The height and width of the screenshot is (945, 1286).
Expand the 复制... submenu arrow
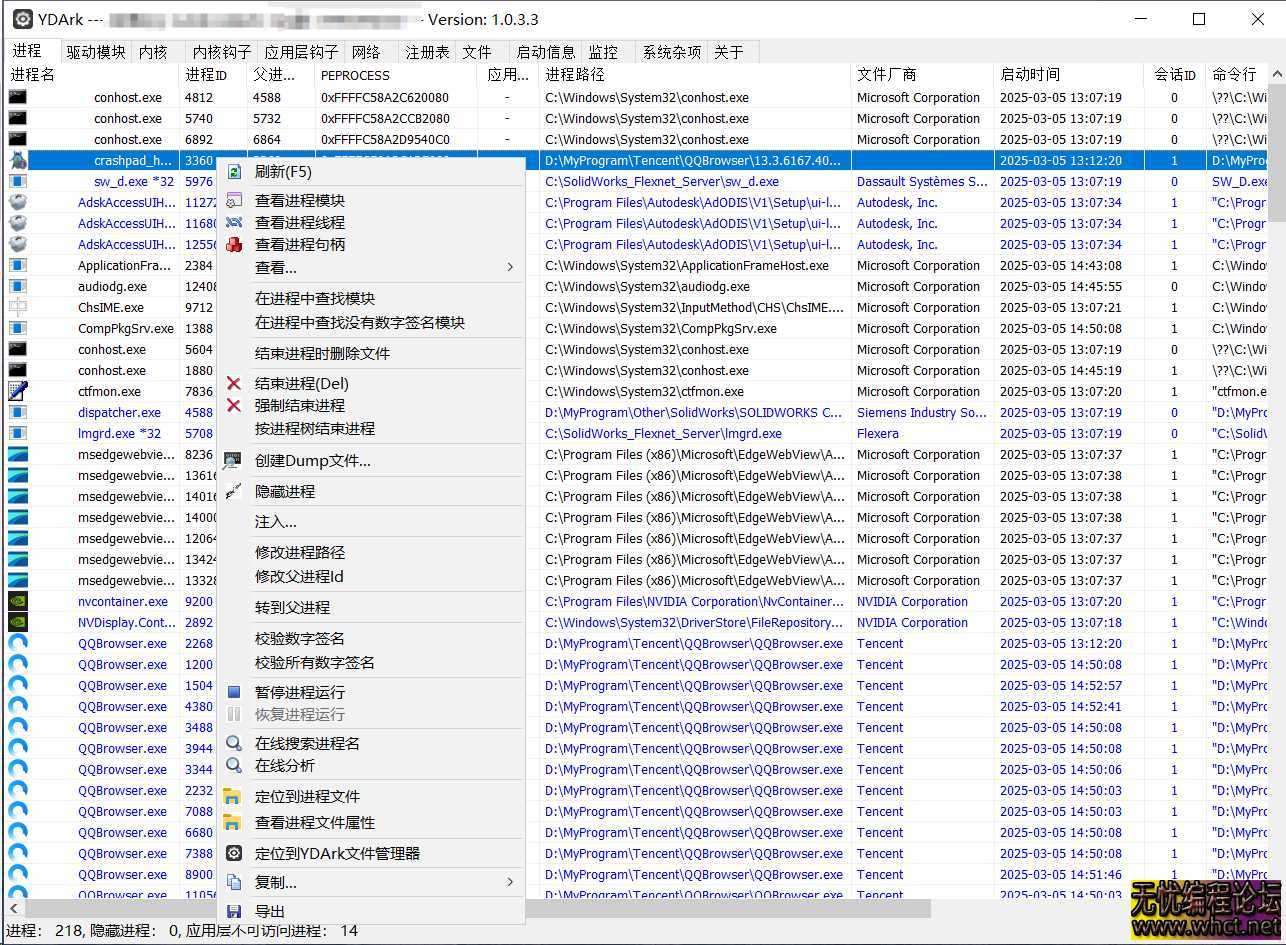[x=510, y=882]
